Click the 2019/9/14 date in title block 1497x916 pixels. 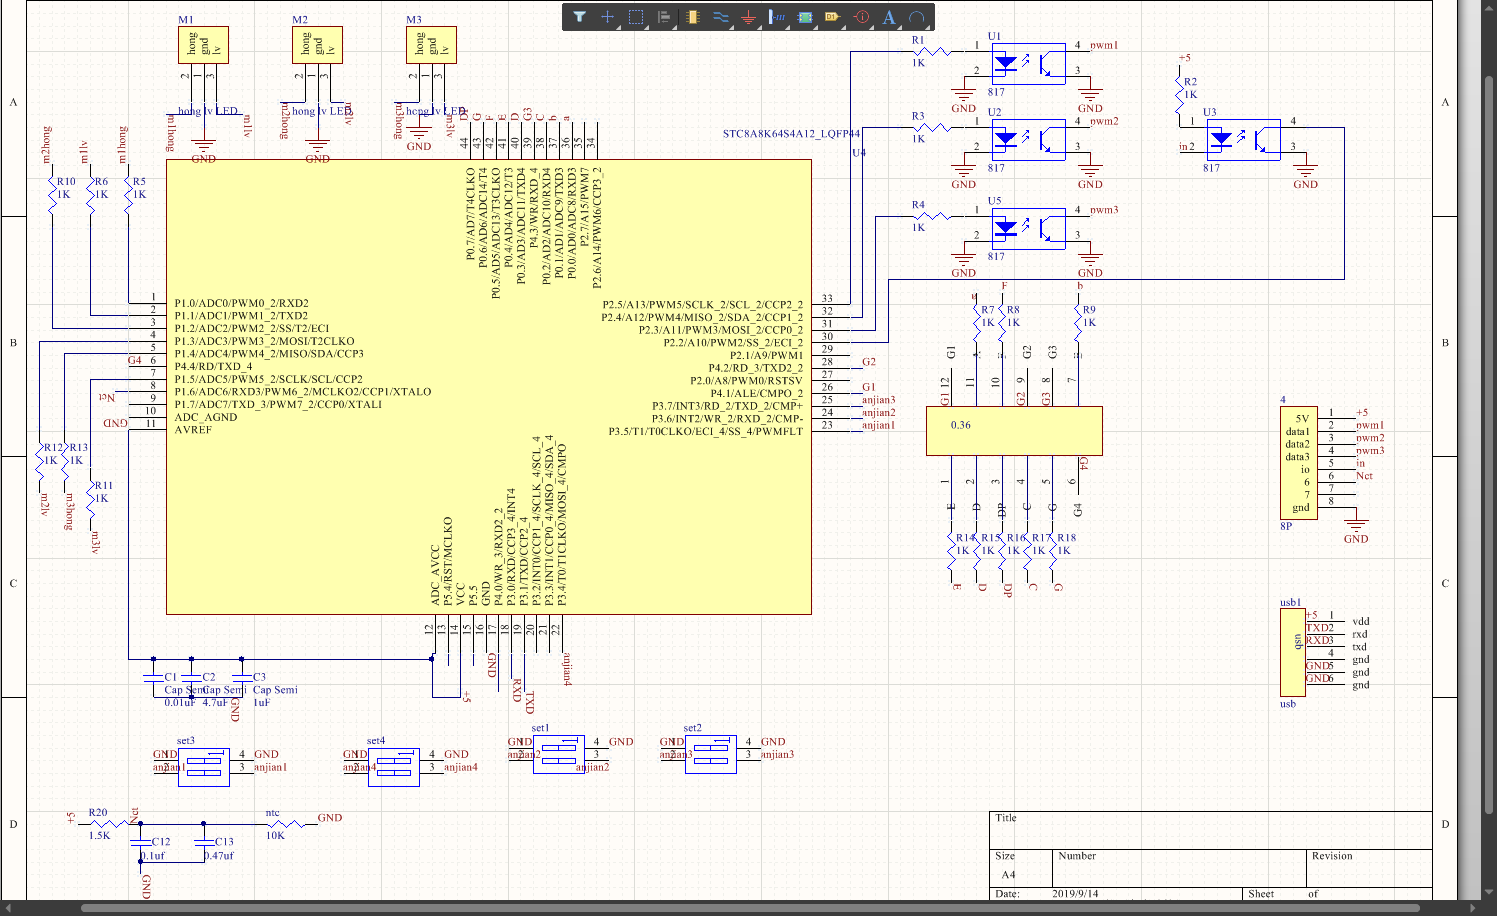[x=1075, y=894]
